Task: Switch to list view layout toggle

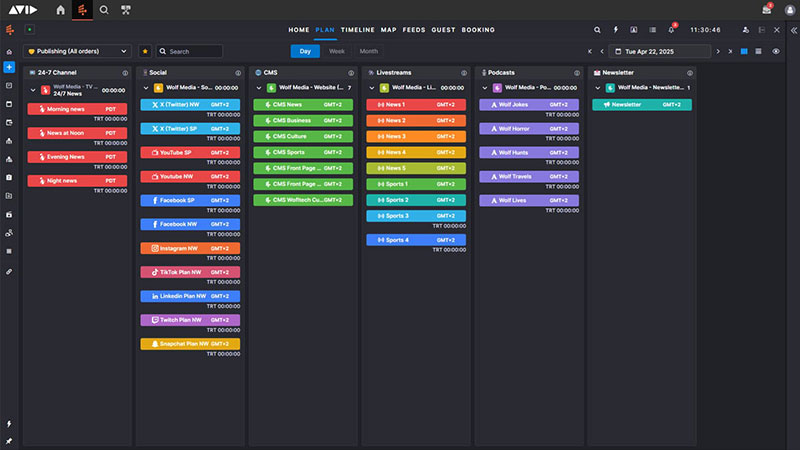Action: pos(759,51)
